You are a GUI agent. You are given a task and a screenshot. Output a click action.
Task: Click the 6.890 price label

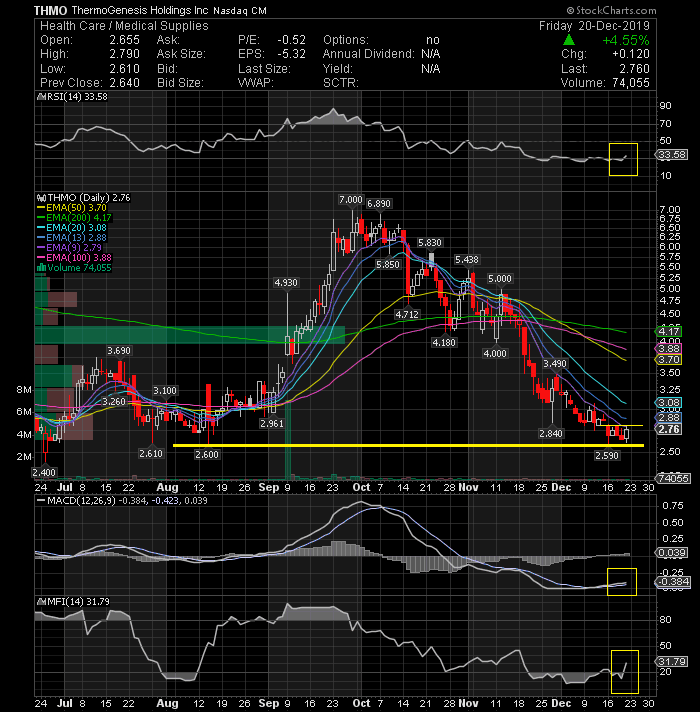[x=379, y=203]
